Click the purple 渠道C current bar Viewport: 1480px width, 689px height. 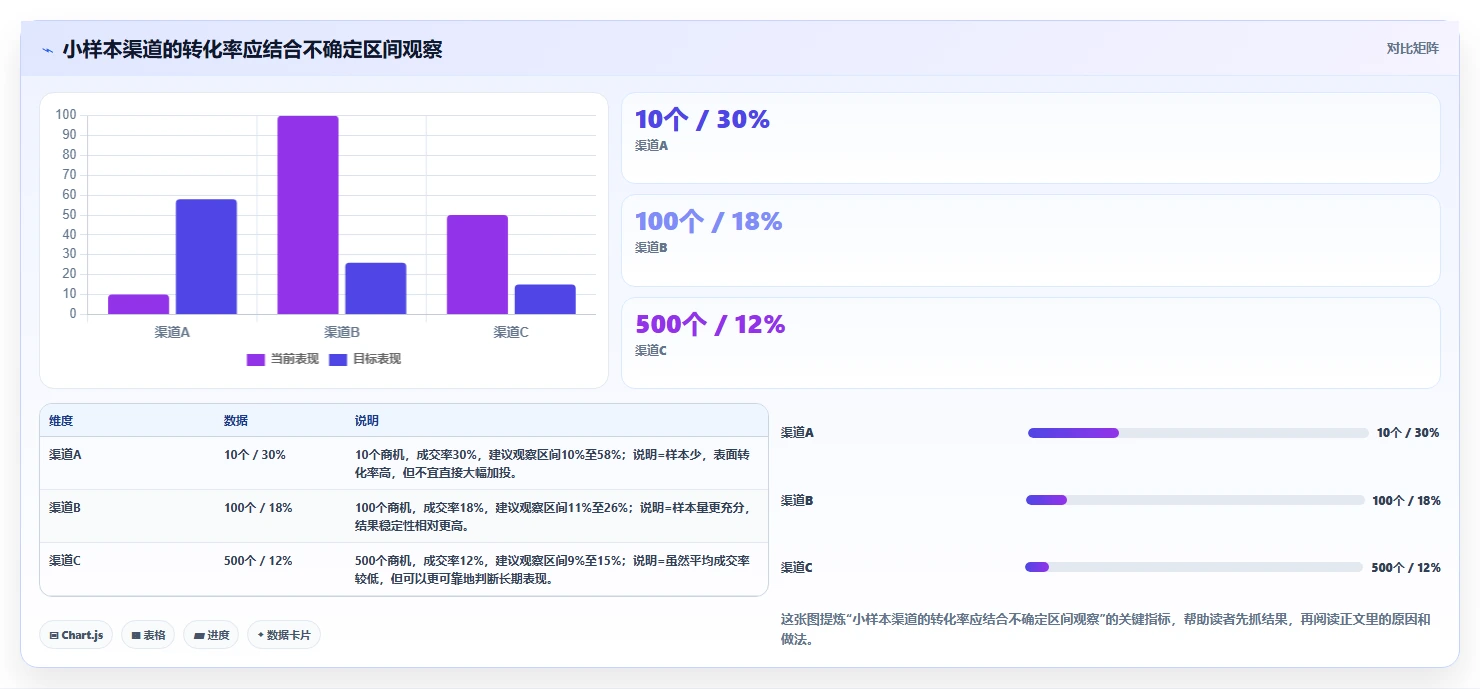[x=477, y=264]
